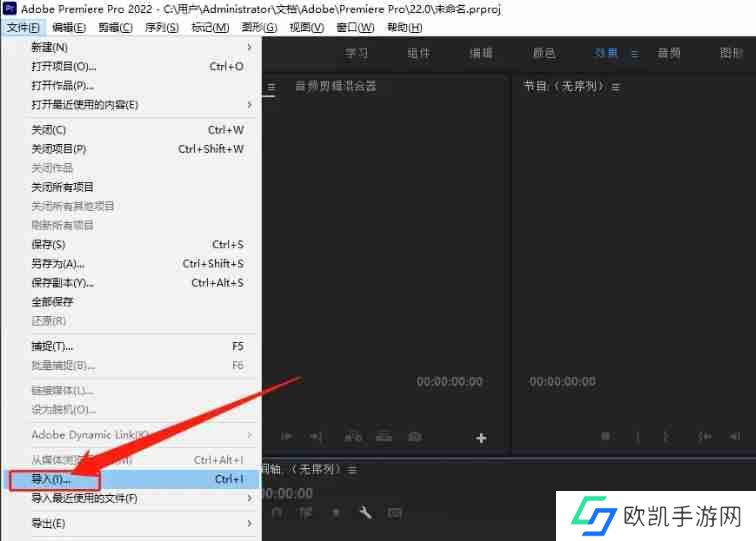Expand the 新建(N) submenu
Image resolution: width=756 pixels, height=541 pixels.
pos(249,47)
